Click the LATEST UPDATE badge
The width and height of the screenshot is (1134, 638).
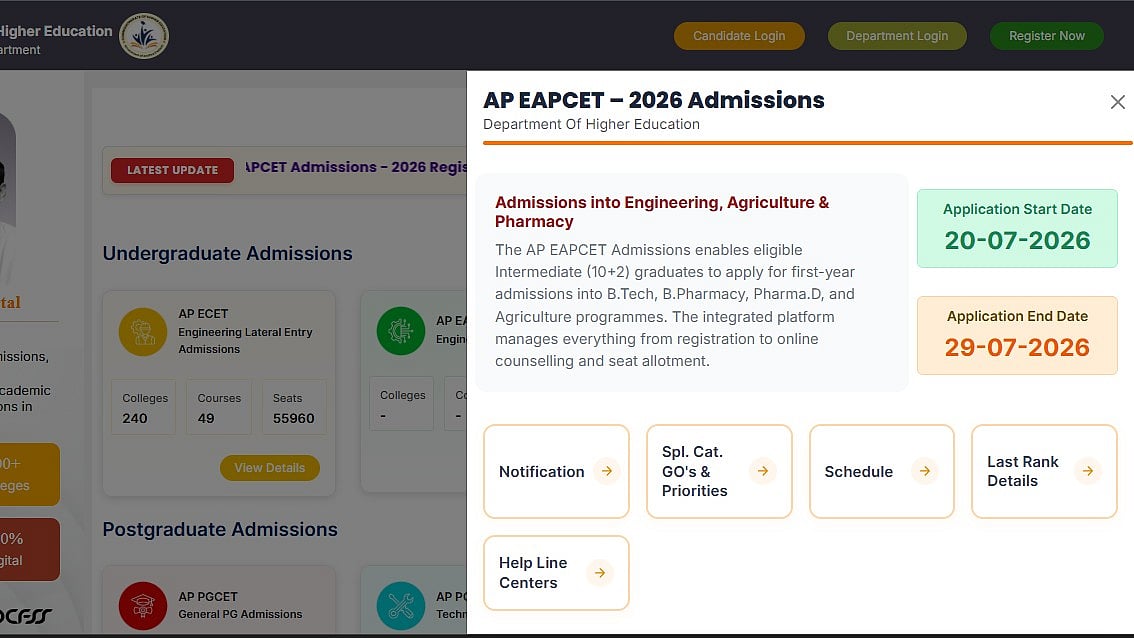(x=172, y=170)
